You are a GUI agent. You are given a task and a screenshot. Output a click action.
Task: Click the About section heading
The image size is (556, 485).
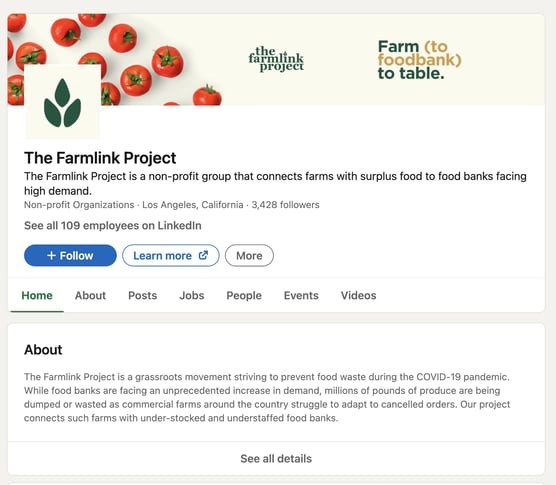43,350
